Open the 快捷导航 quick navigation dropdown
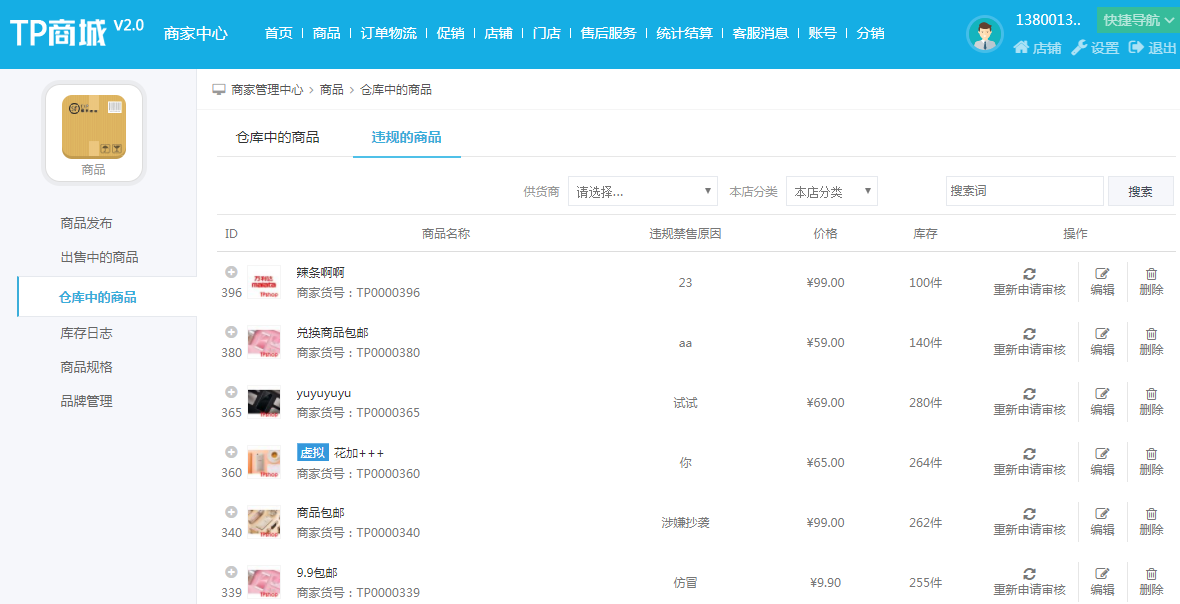The height and width of the screenshot is (604, 1180). coord(1138,20)
